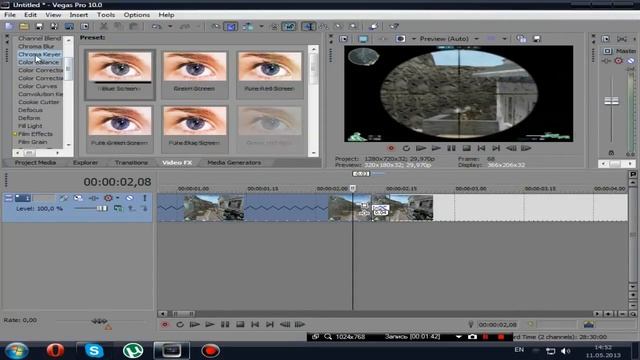Open the View menu
The image size is (640, 360).
(x=53, y=15)
